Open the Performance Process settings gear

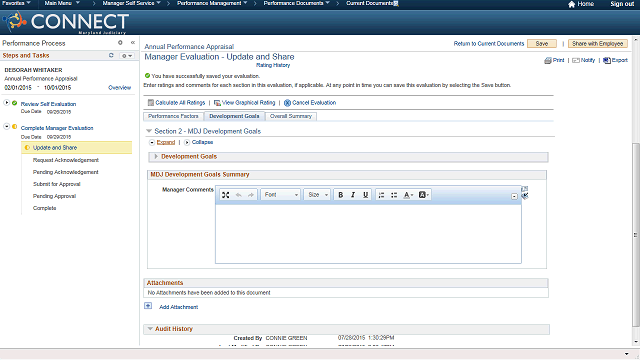coord(120,42)
